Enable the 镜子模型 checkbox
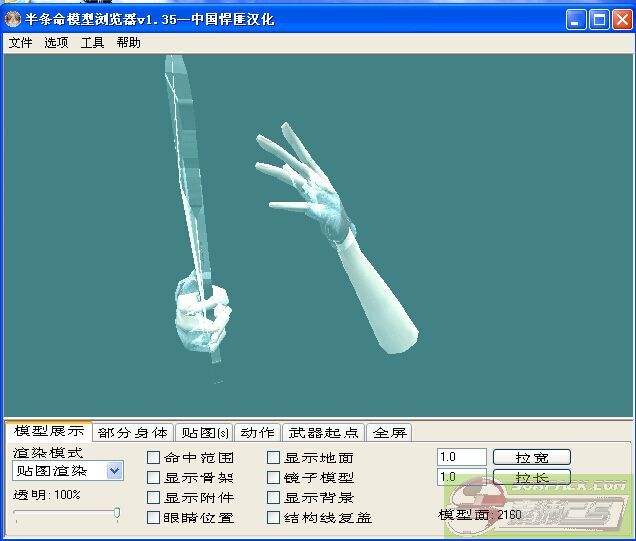 pos(273,478)
